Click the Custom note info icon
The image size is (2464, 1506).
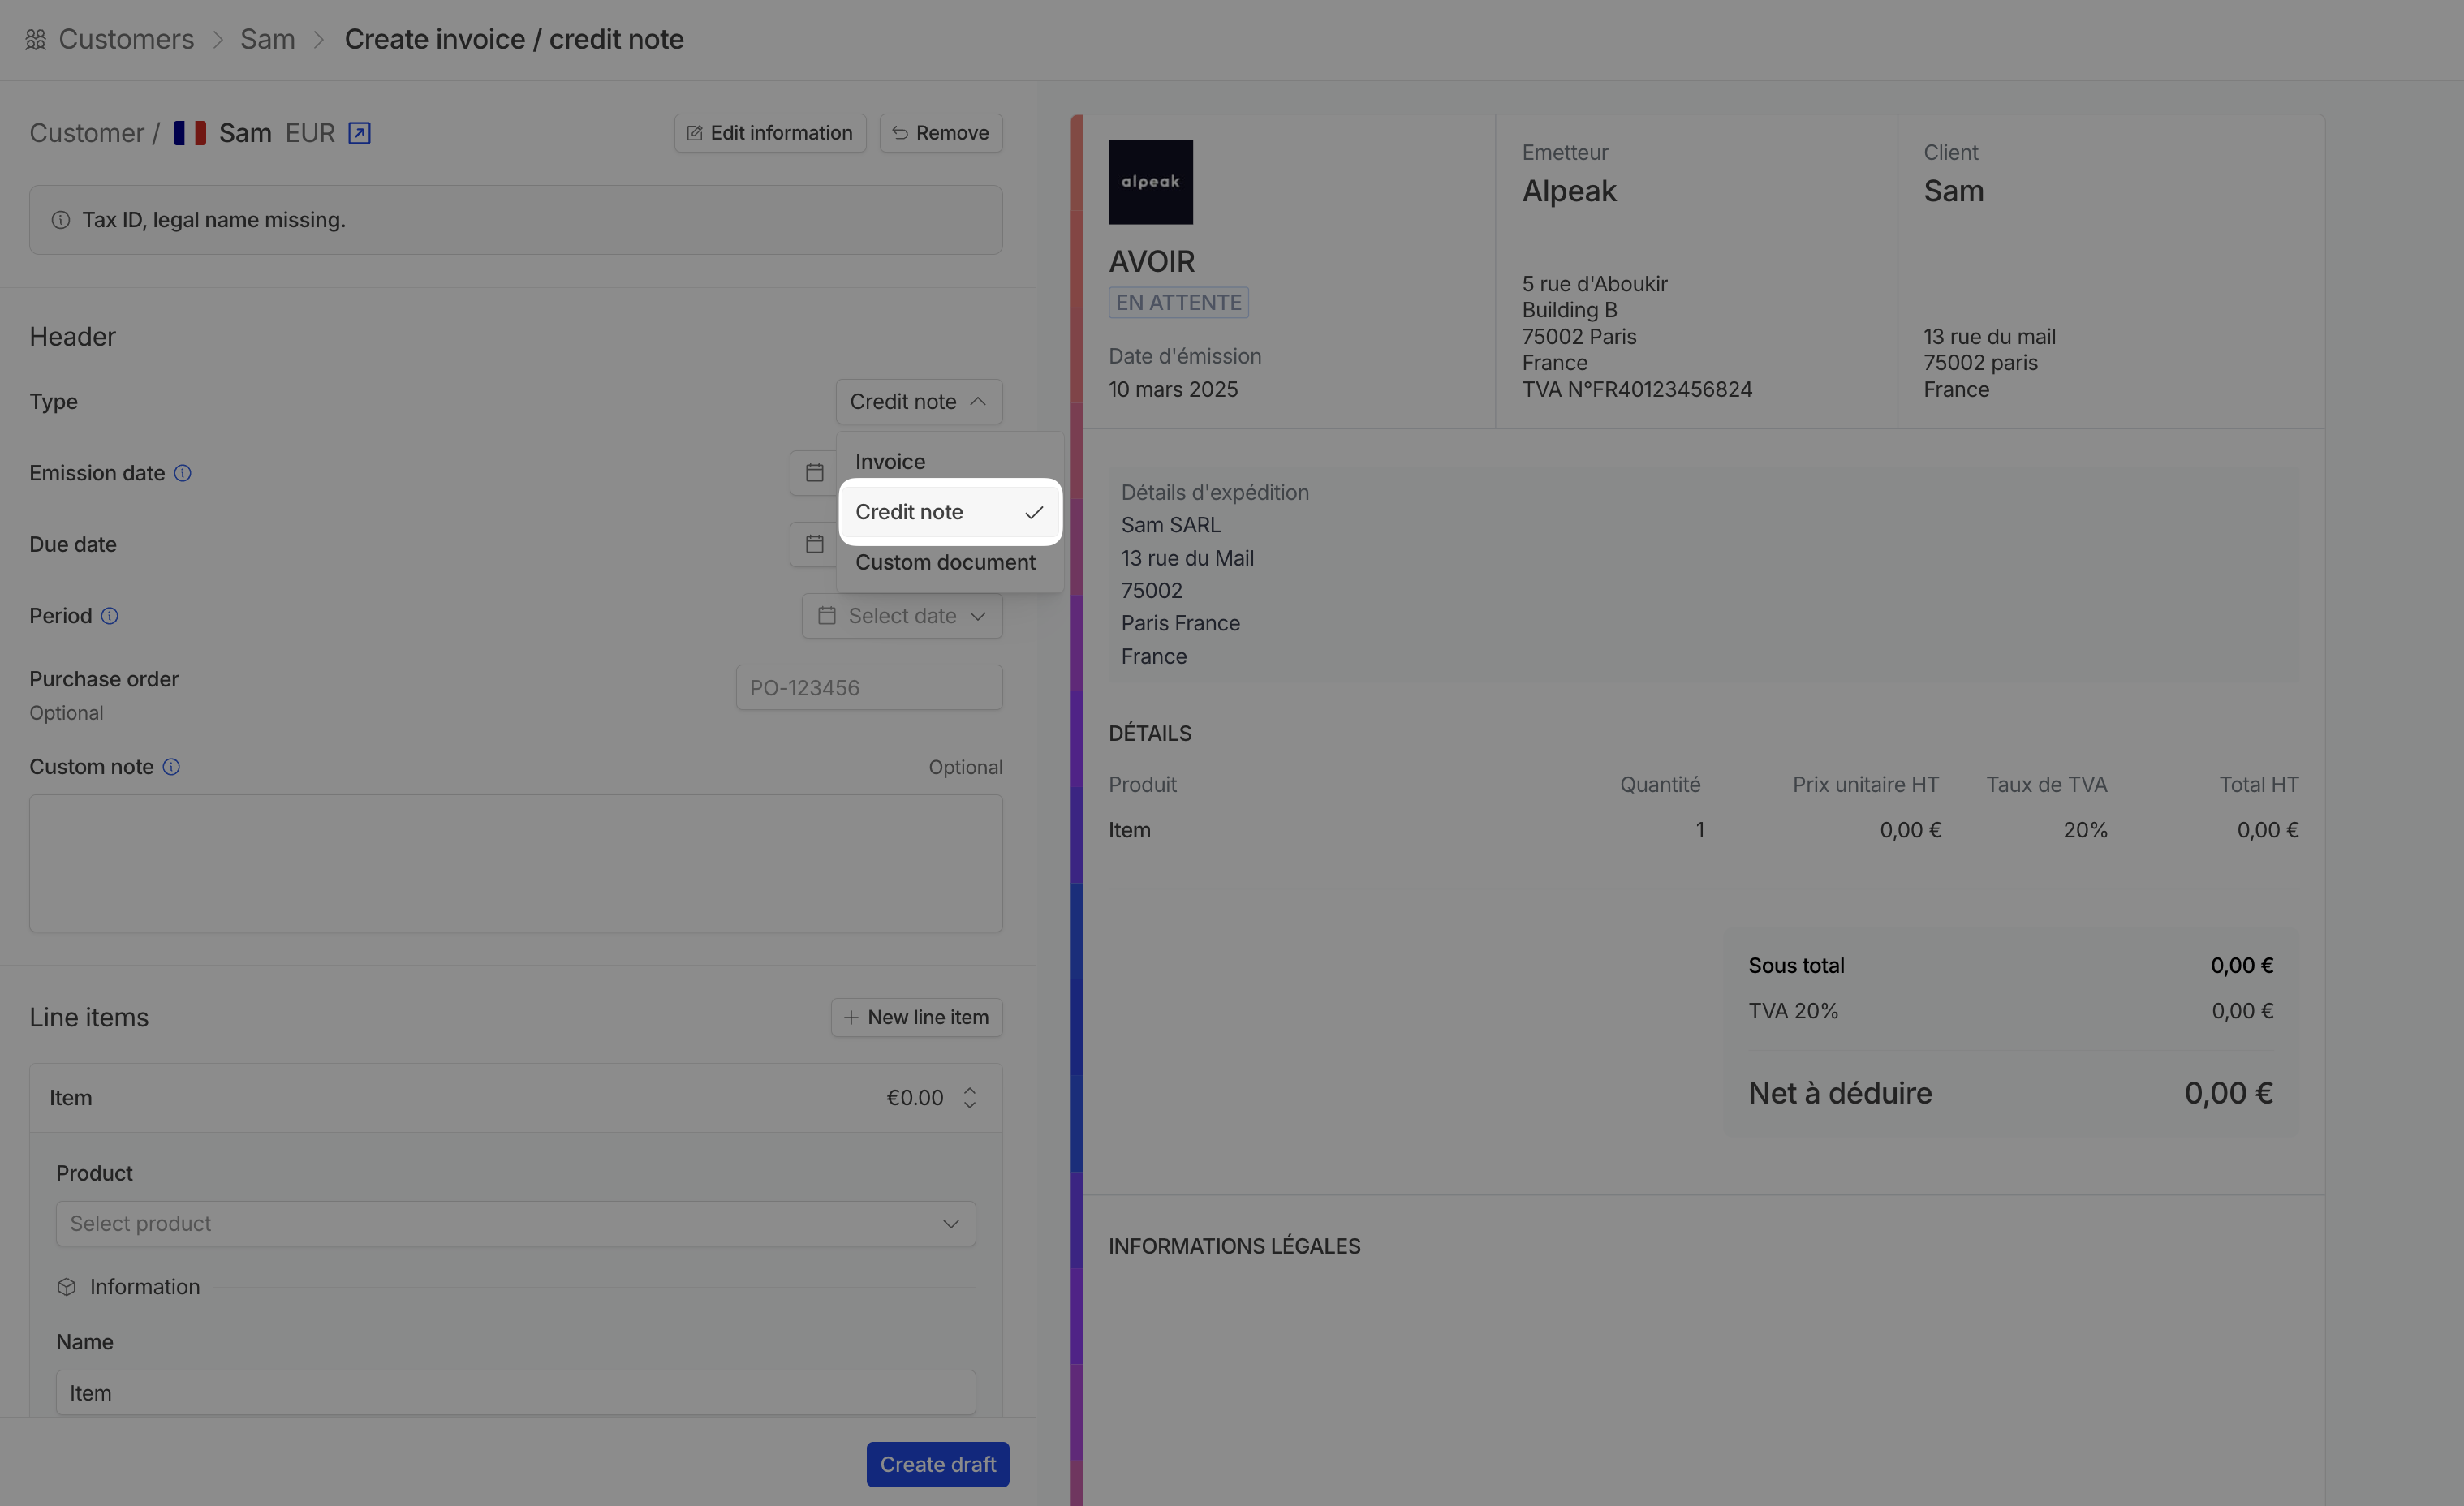pos(171,767)
